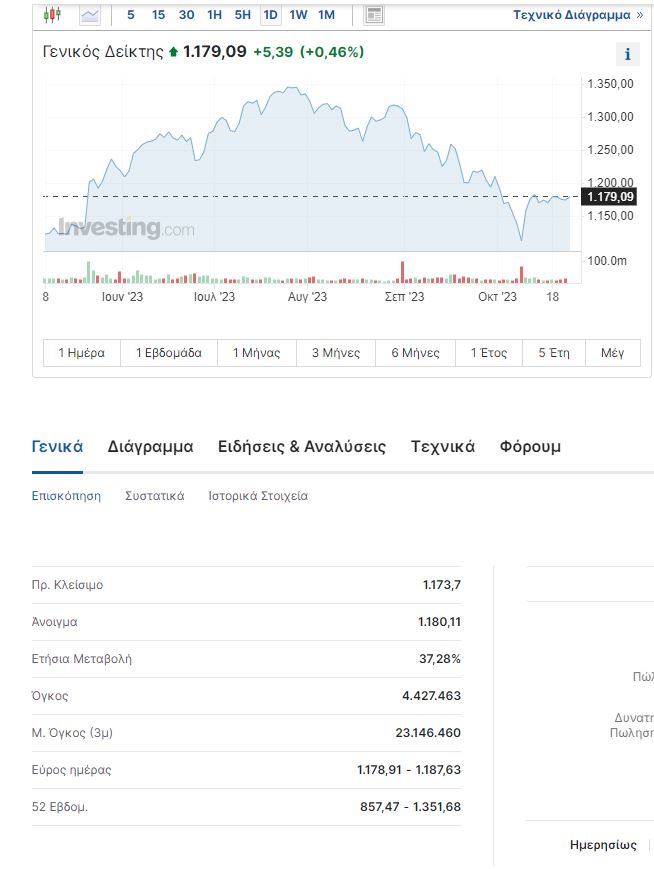Set chart interval to 5 minutes
654x869 pixels.
pos(131,15)
